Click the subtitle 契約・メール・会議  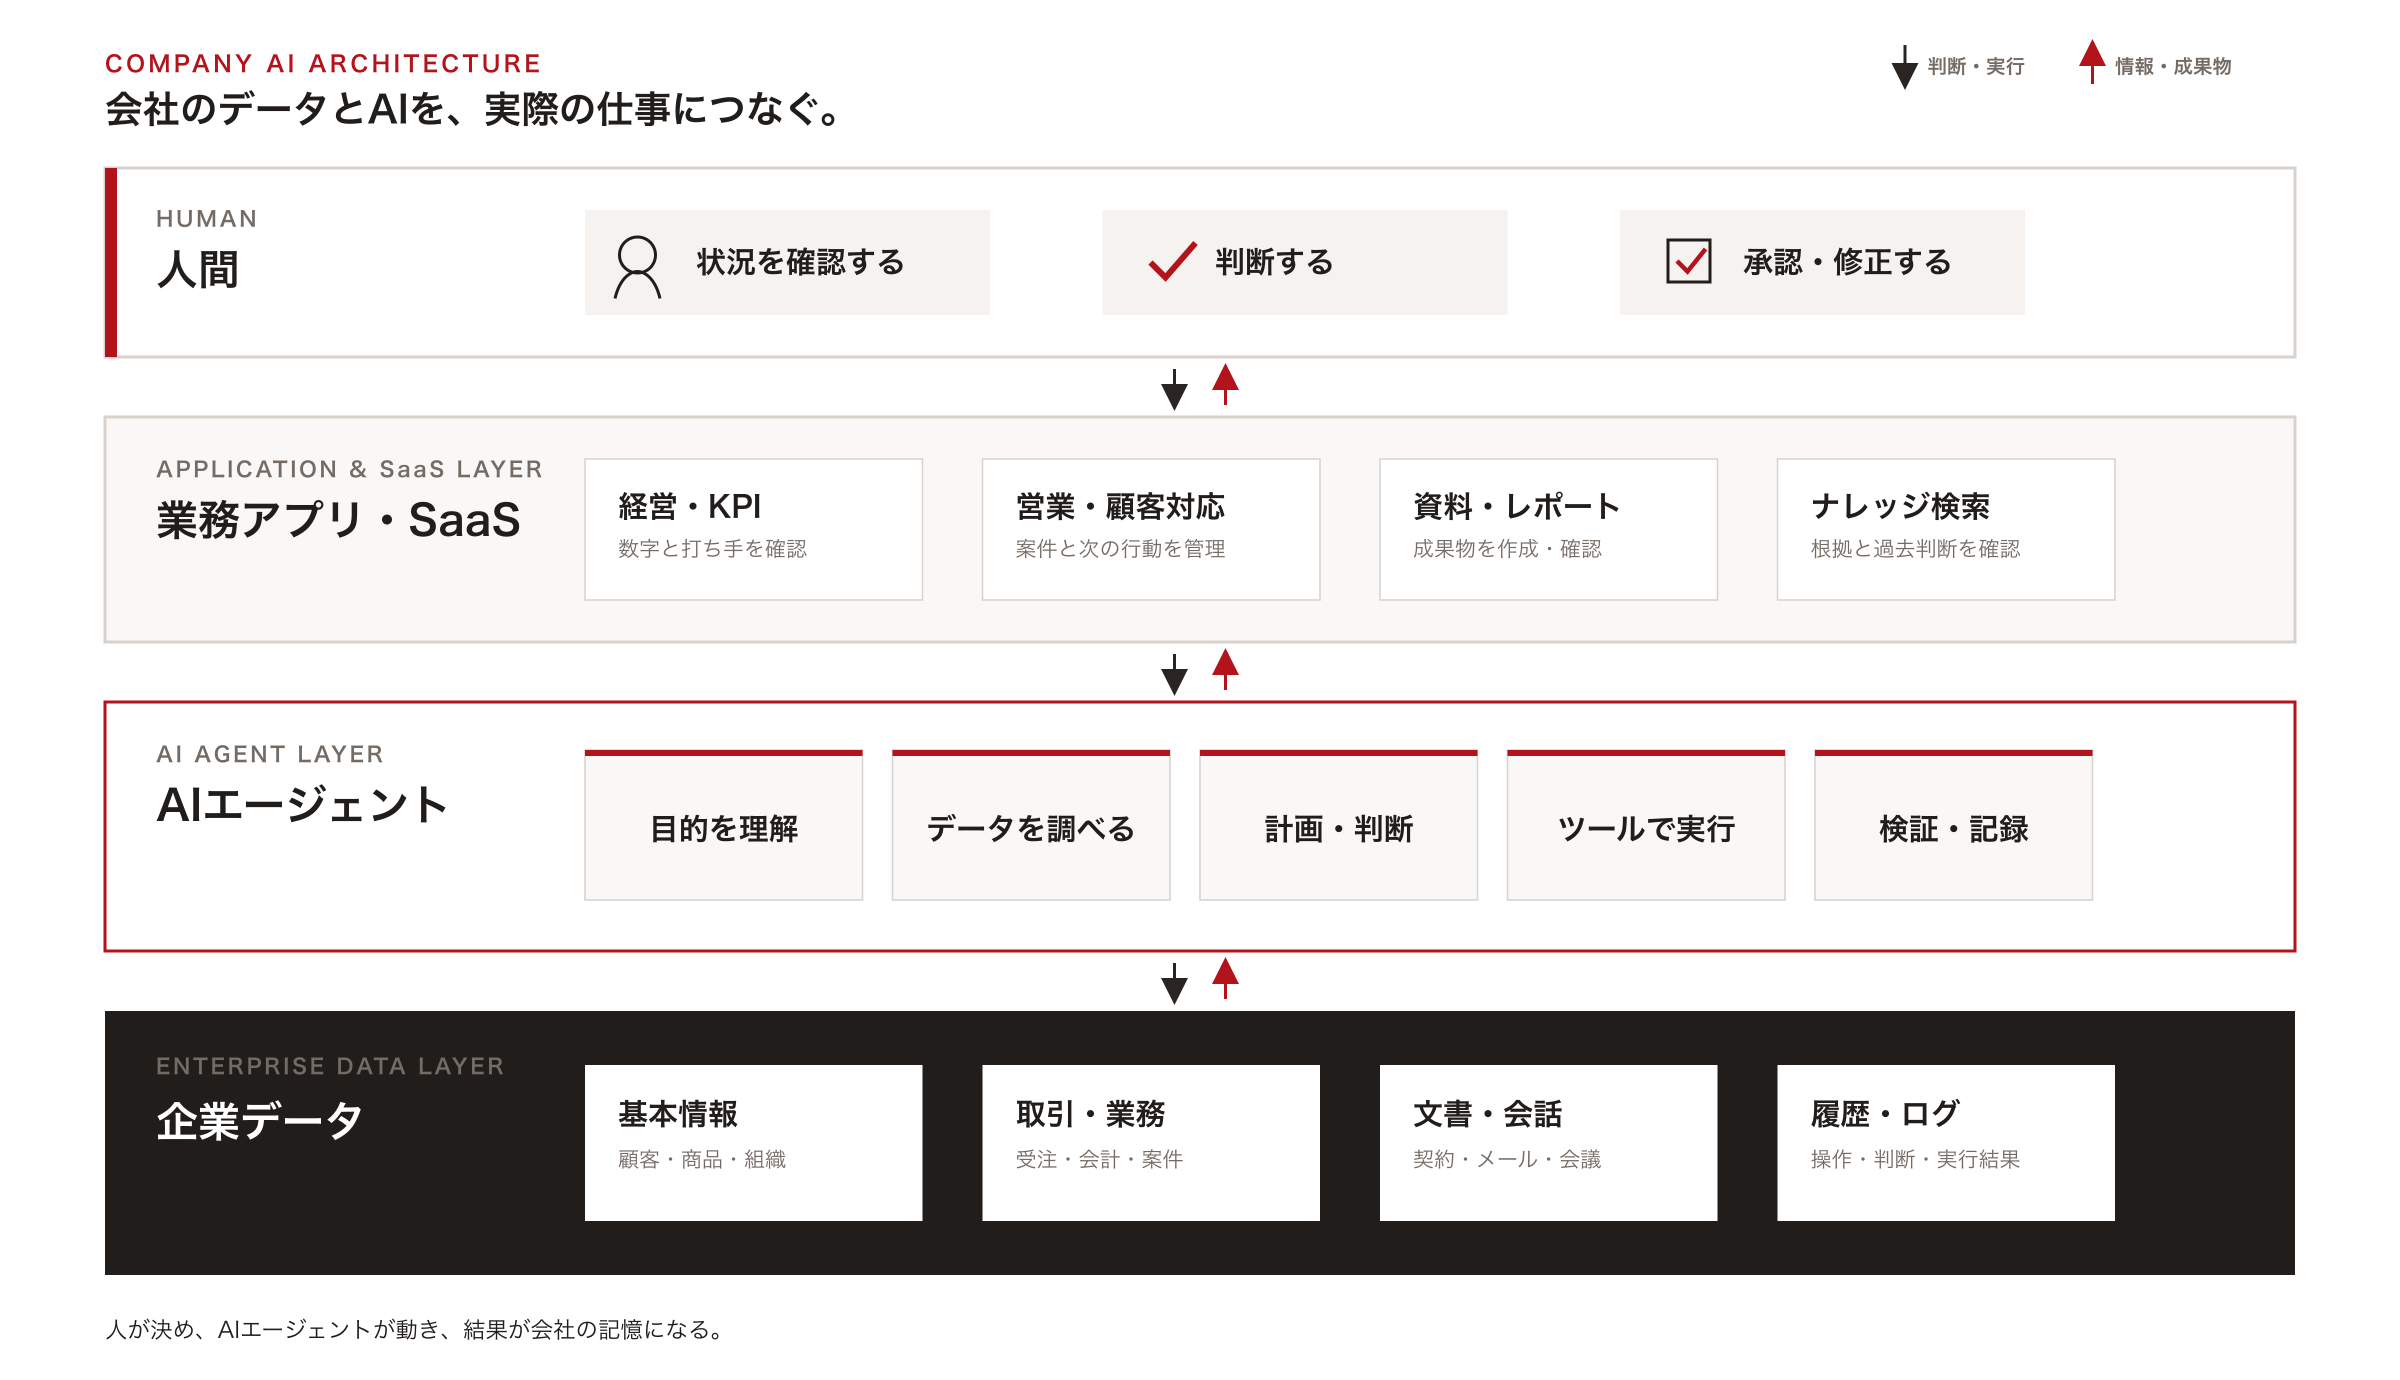click(1507, 1159)
